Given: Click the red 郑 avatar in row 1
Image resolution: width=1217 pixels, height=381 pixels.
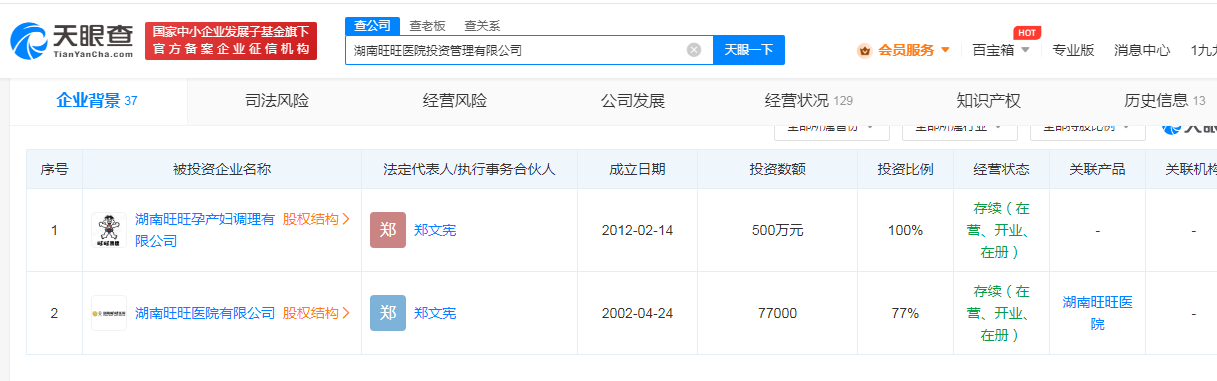Looking at the screenshot, I should pyautogui.click(x=388, y=230).
